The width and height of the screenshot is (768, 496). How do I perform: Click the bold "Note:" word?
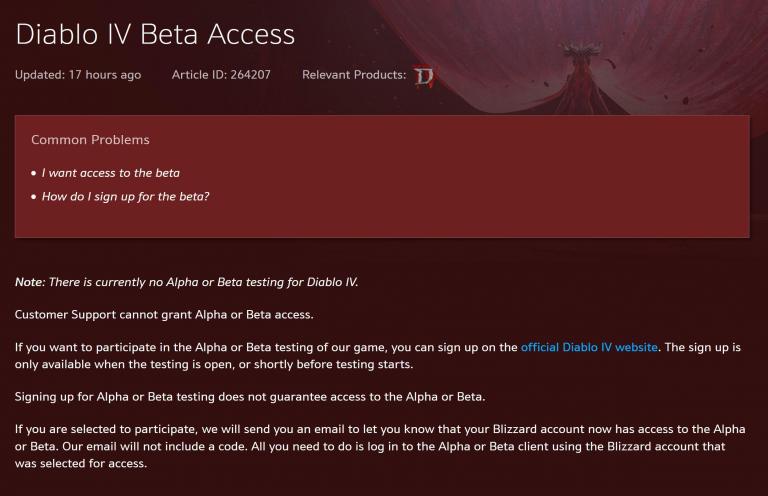pos(30,282)
